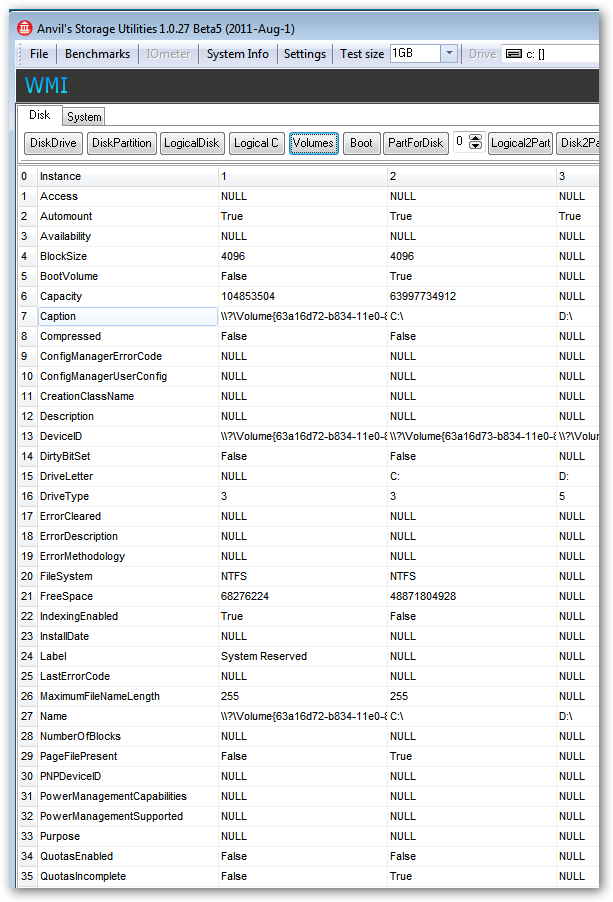The width and height of the screenshot is (613, 902).
Task: Select the Instance header cell
Action: [x=128, y=177]
